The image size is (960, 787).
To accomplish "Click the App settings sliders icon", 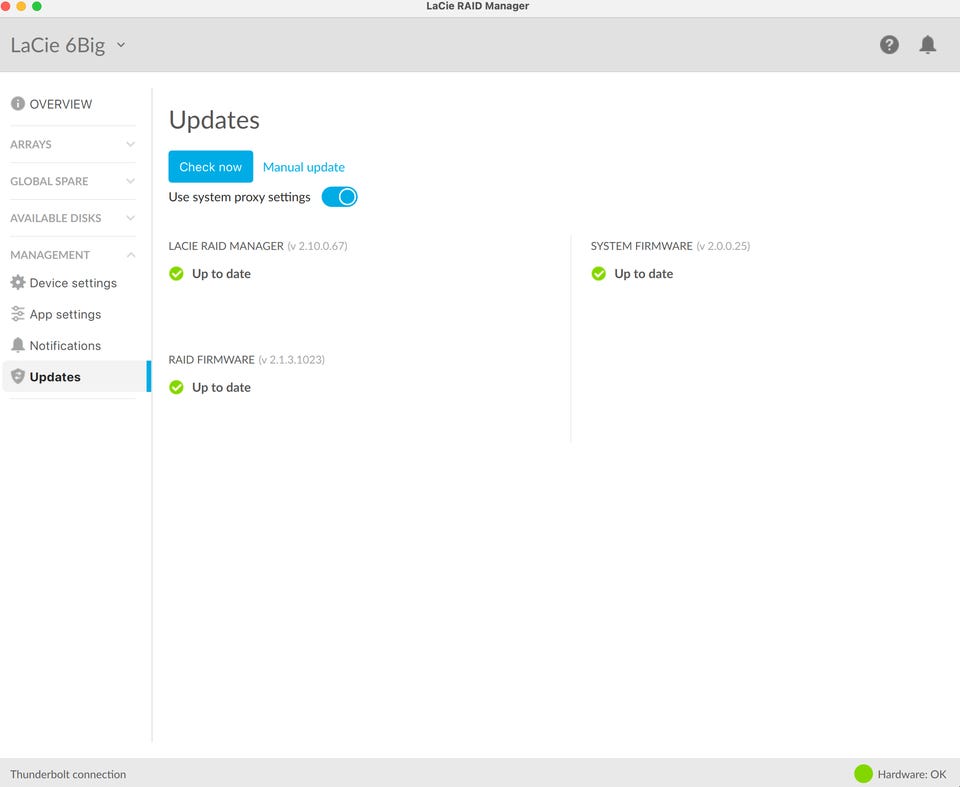I will 18,314.
